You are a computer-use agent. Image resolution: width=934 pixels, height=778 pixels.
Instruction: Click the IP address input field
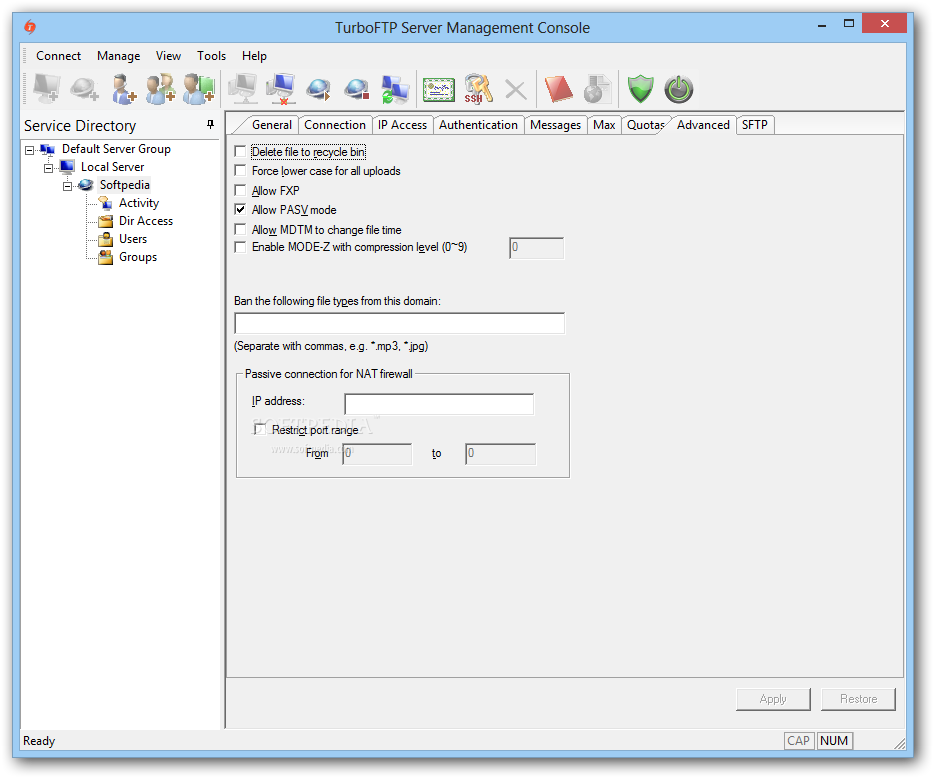pos(439,404)
